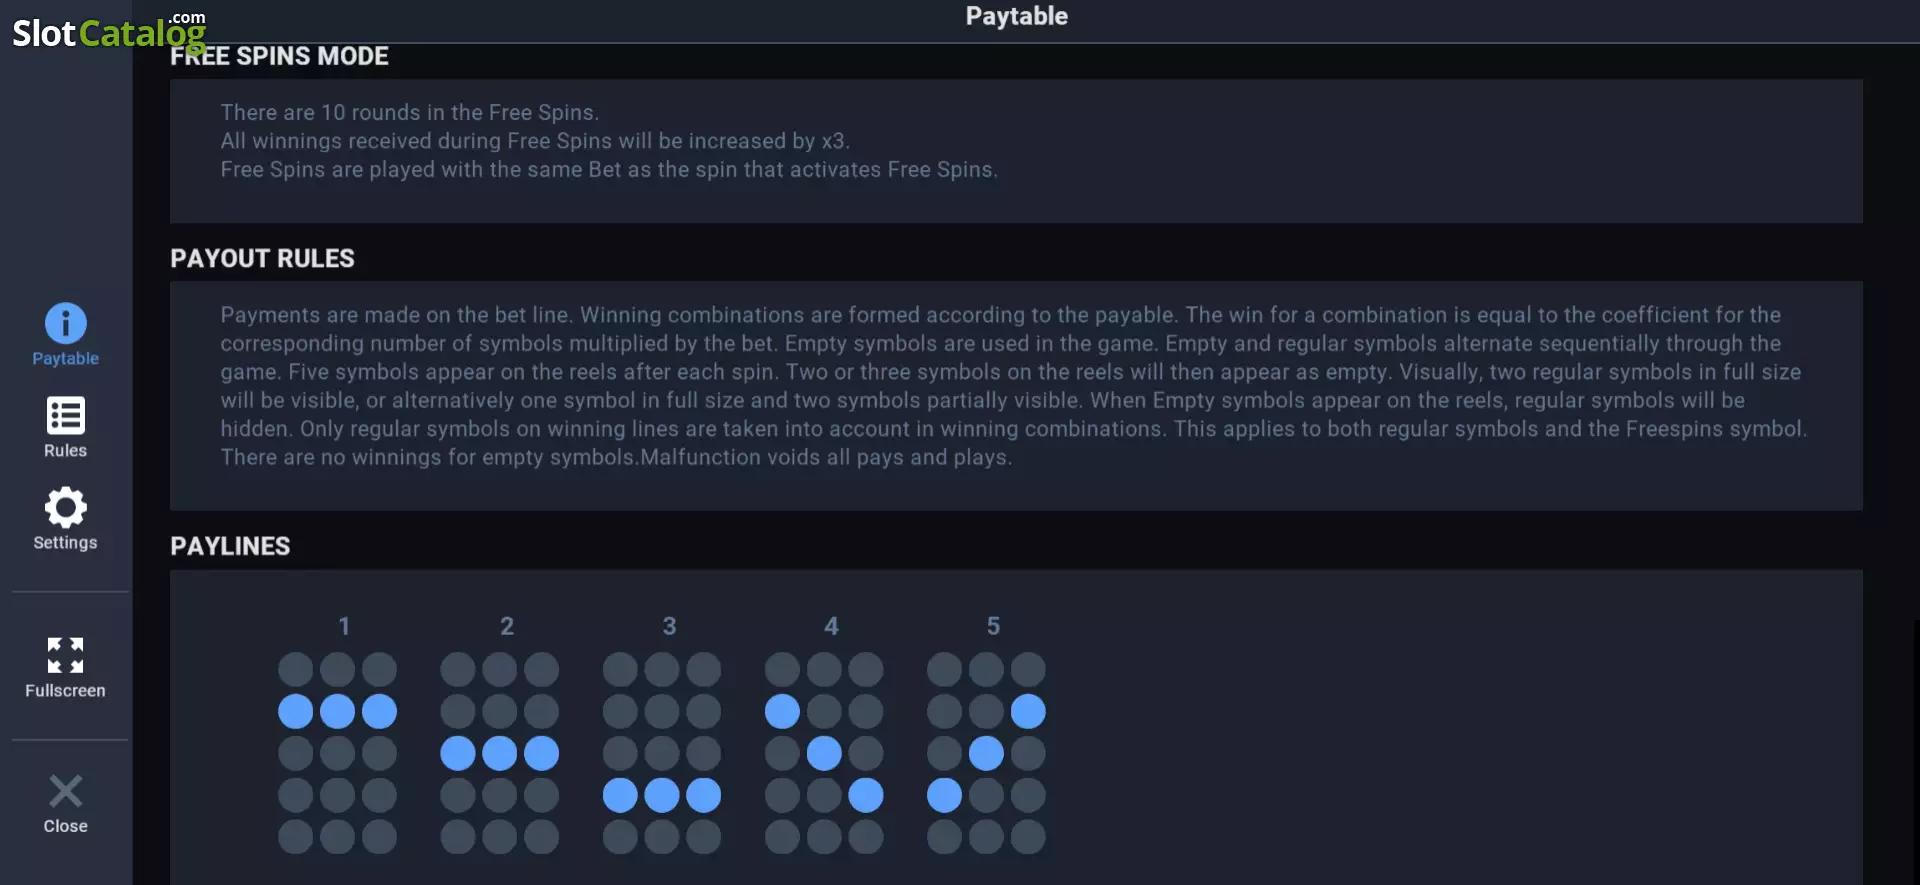Open the Rules list icon

coord(66,416)
